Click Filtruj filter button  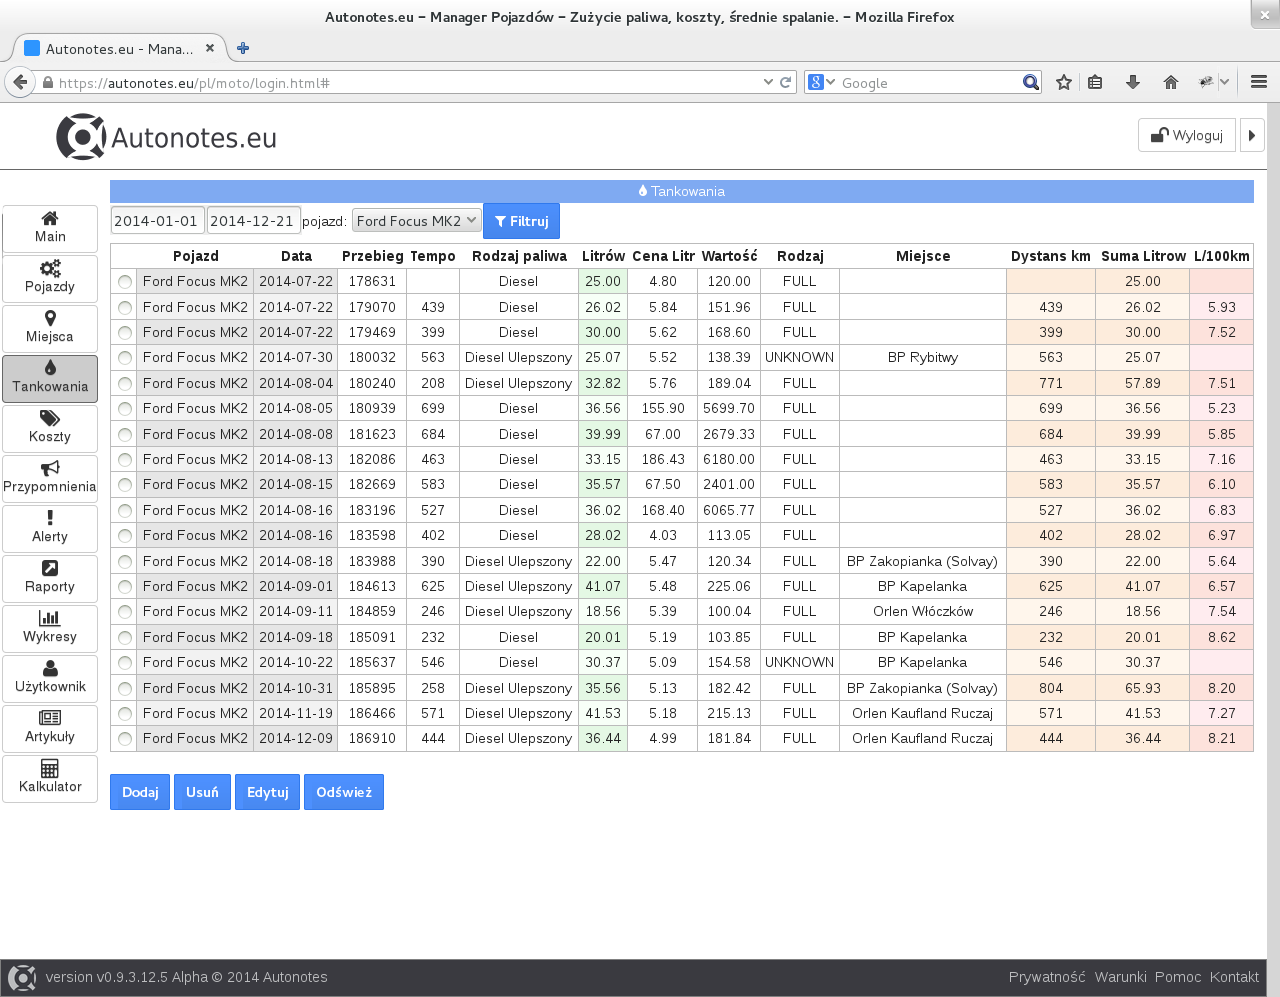point(521,221)
